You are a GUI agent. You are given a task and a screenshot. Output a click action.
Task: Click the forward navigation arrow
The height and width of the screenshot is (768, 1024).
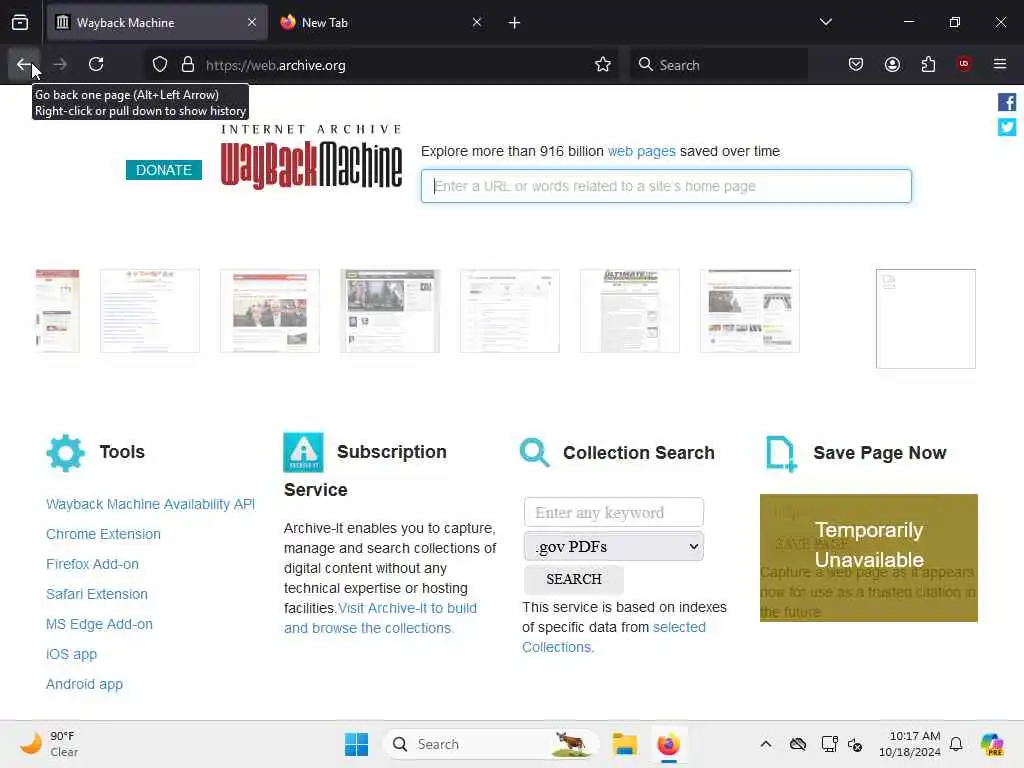click(x=60, y=64)
